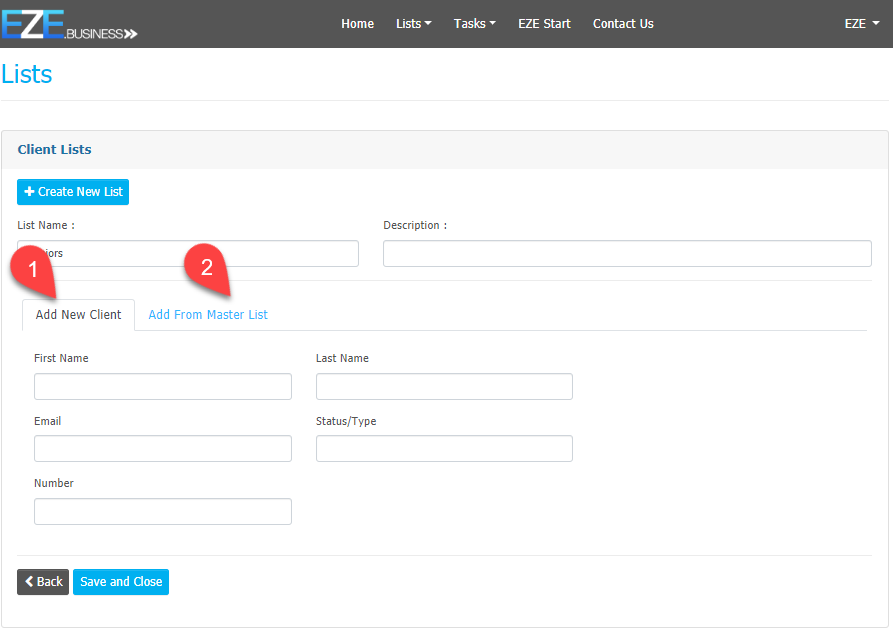Expand the Lists dropdown menu

coord(413,24)
